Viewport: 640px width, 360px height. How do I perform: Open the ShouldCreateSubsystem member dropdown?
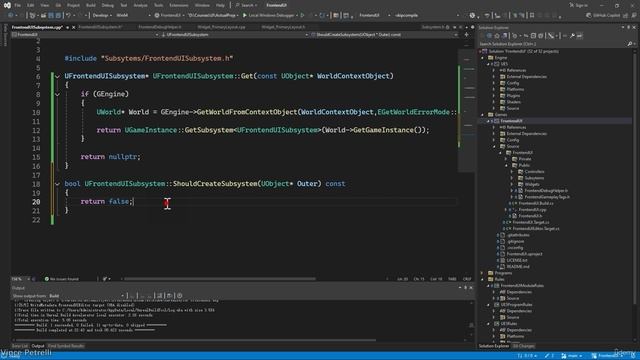tap(384, 35)
